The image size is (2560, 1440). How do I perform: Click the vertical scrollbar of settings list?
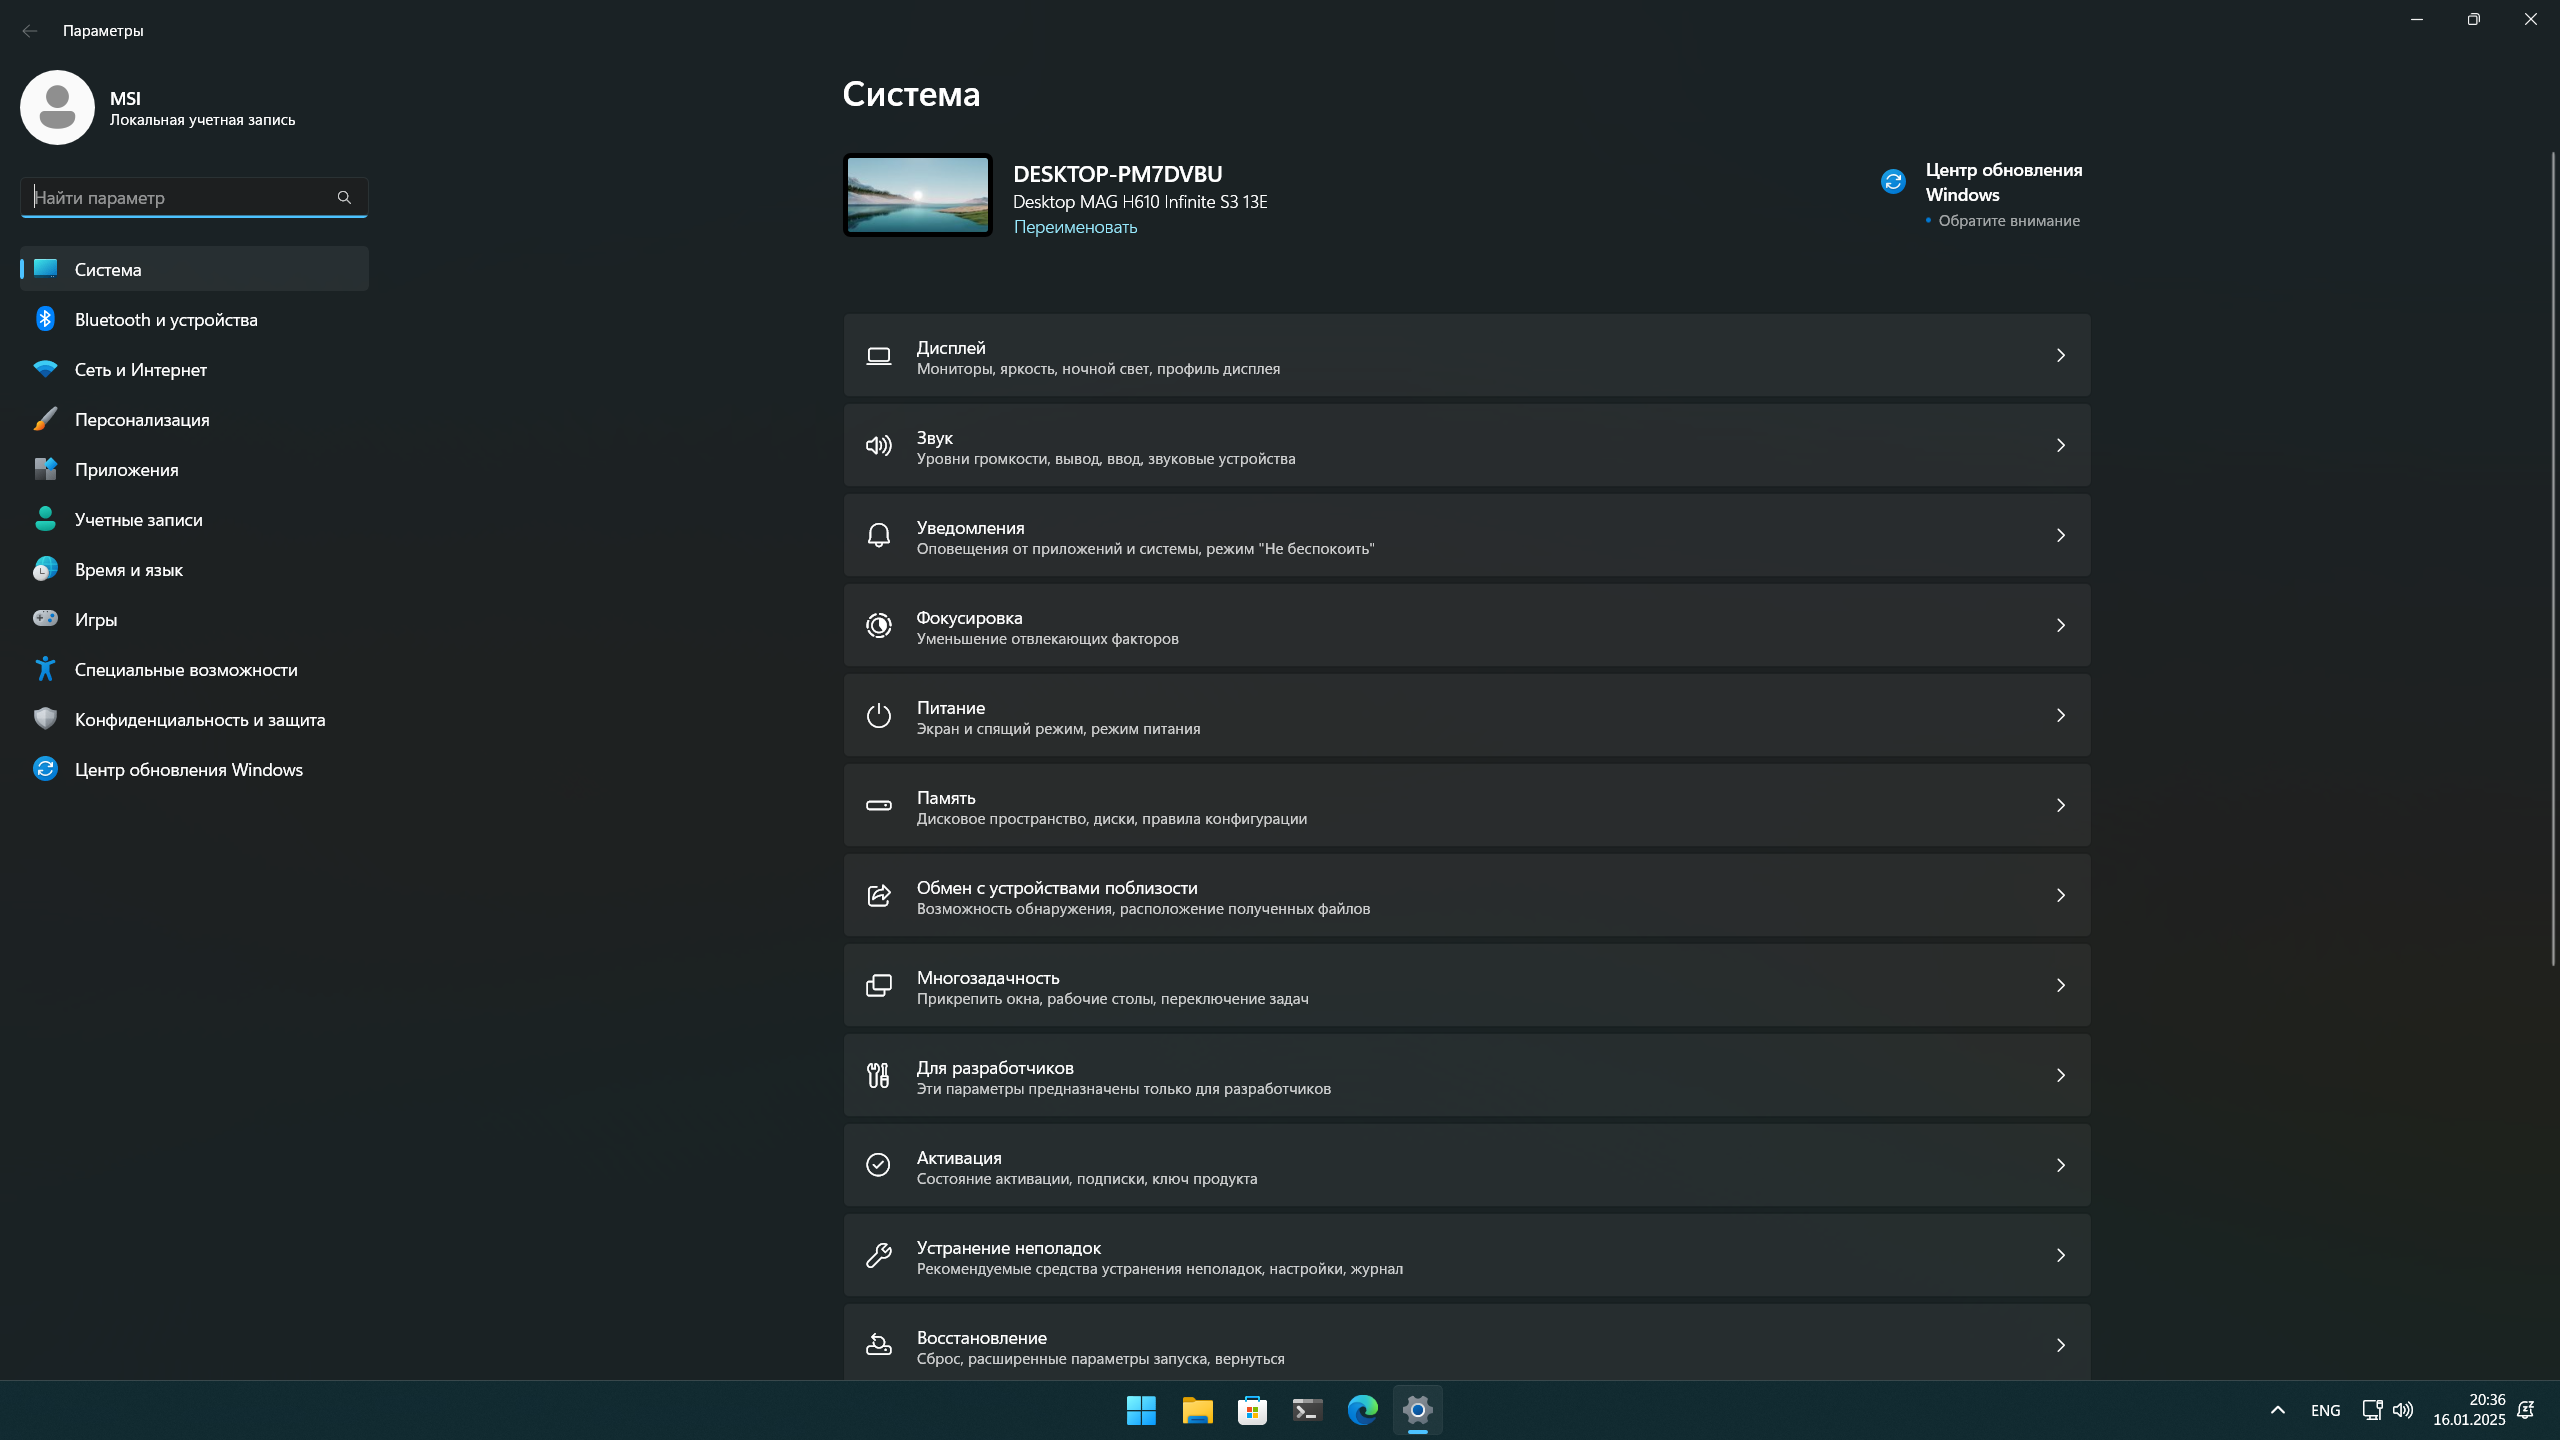point(2552,558)
